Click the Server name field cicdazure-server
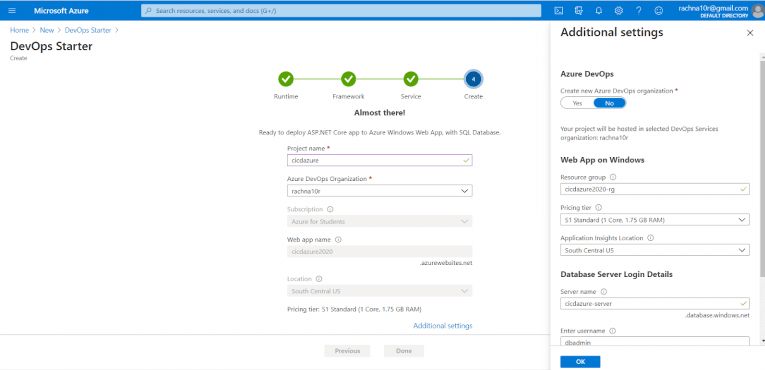765x370 pixels. click(x=655, y=304)
